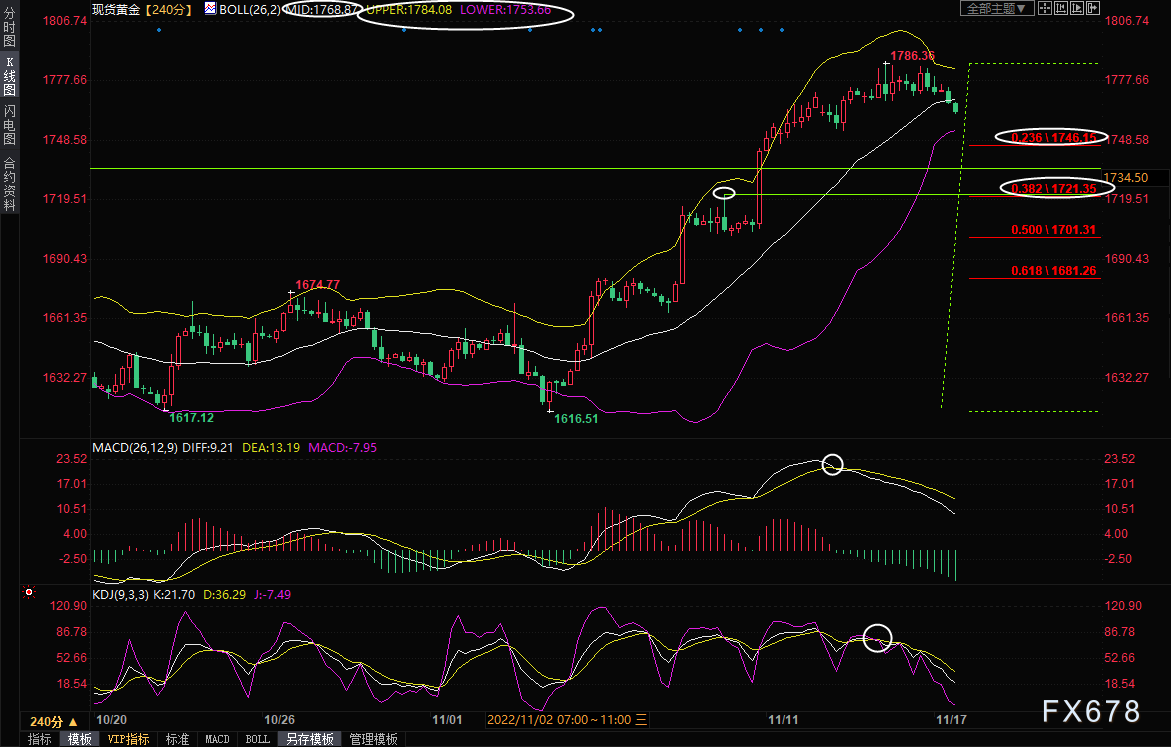
Task: Open the 合约资料 side tab
Action: pos(9,183)
